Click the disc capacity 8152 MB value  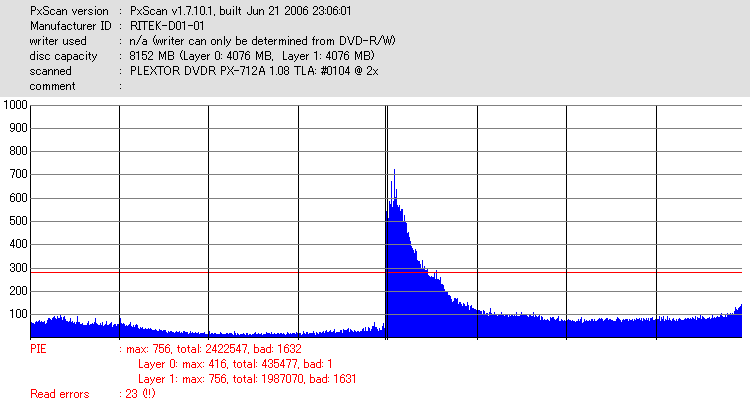point(252,56)
